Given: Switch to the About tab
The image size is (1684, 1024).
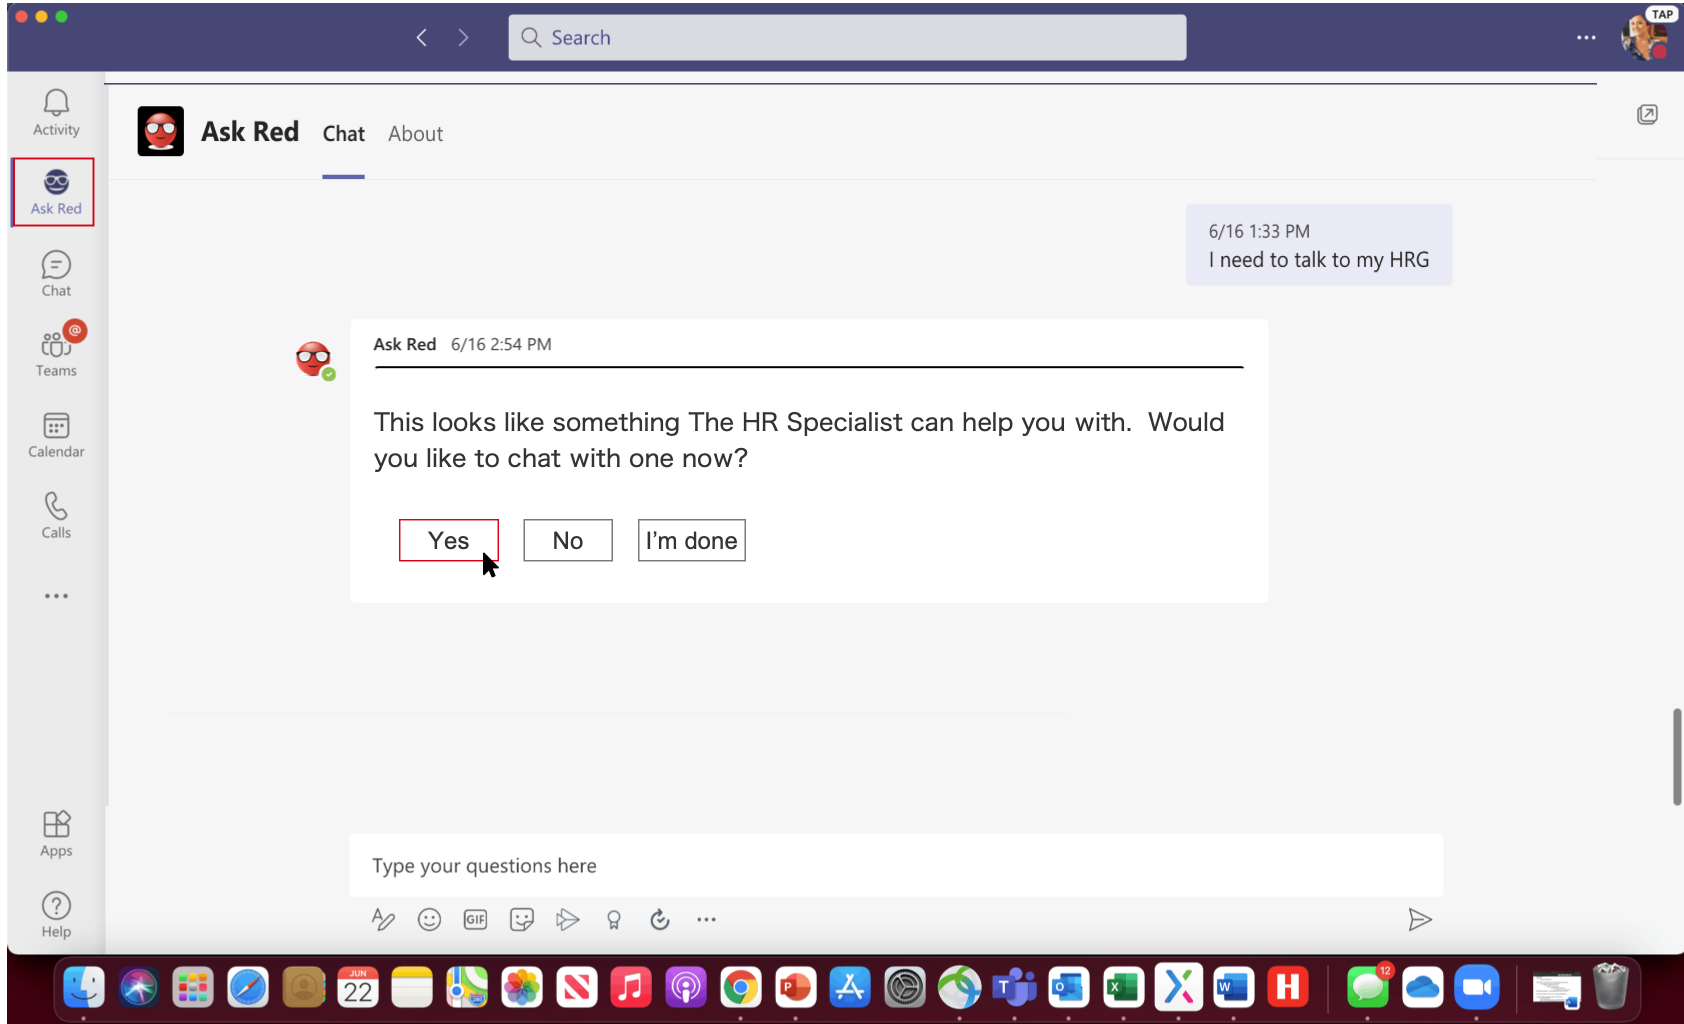Looking at the screenshot, I should click(x=415, y=134).
